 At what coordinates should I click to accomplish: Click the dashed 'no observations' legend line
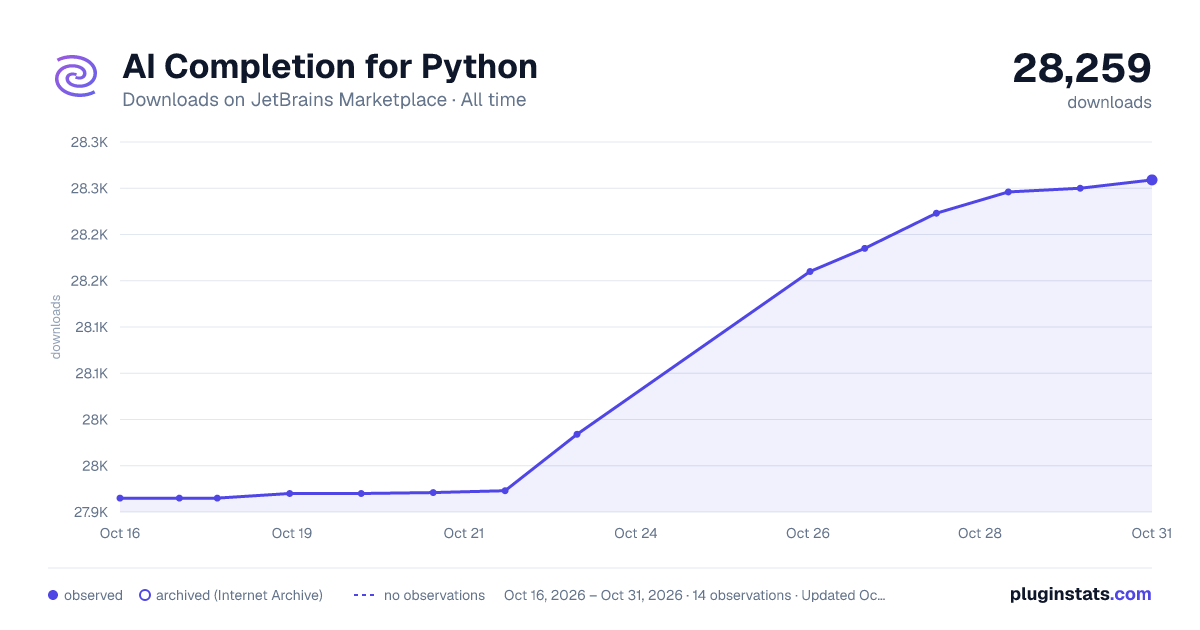(363, 595)
